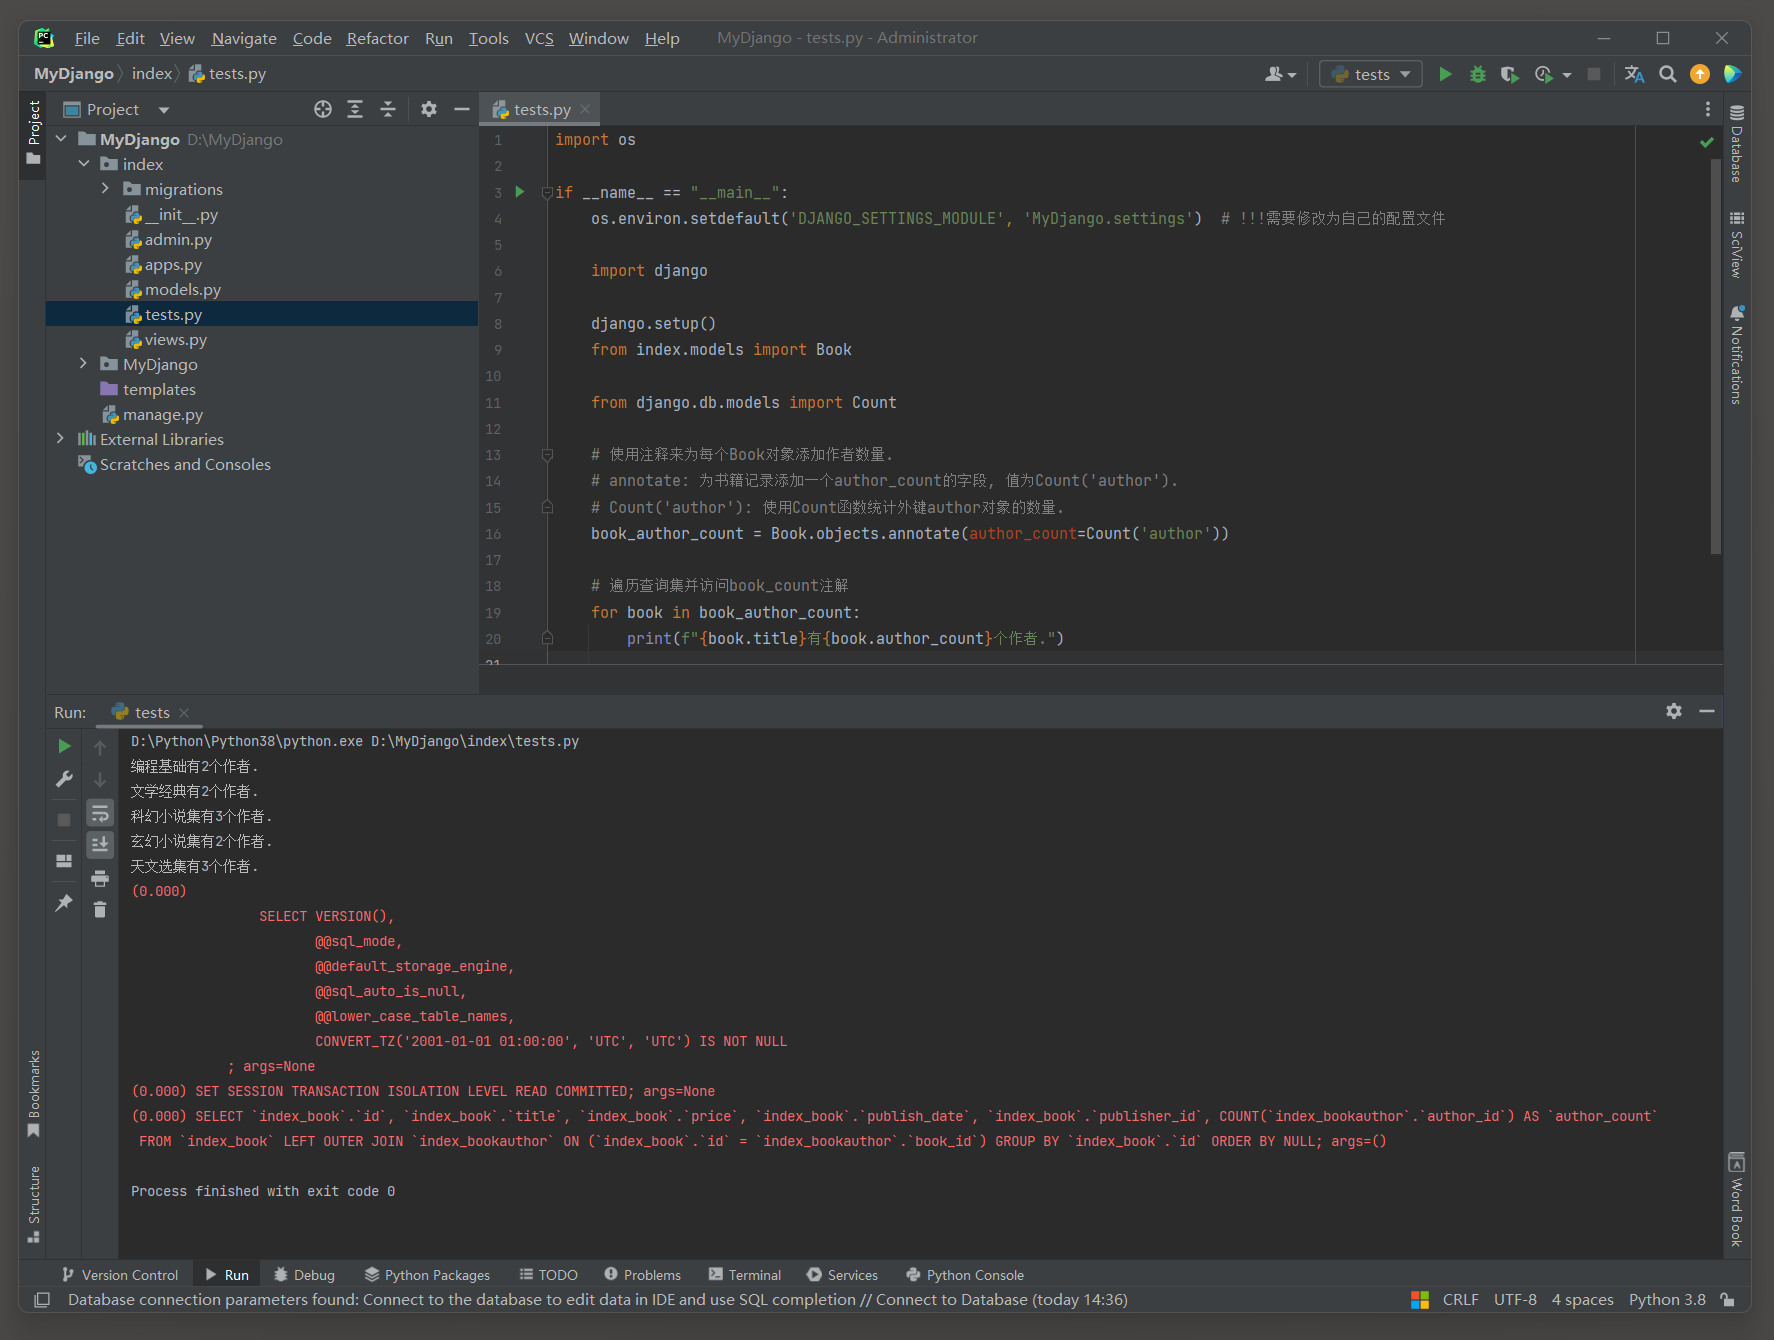The width and height of the screenshot is (1774, 1340).
Task: Expand External Libraries node
Action: click(x=61, y=439)
